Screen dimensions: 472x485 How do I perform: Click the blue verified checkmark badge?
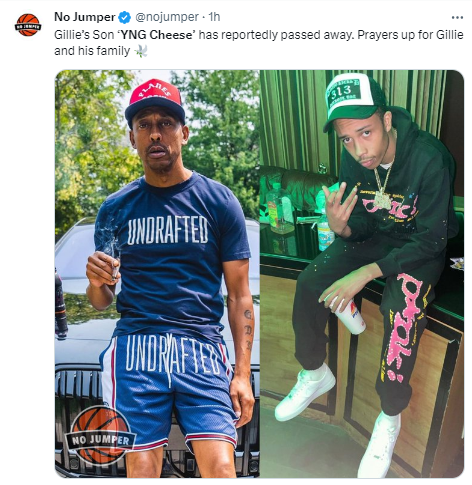(125, 17)
